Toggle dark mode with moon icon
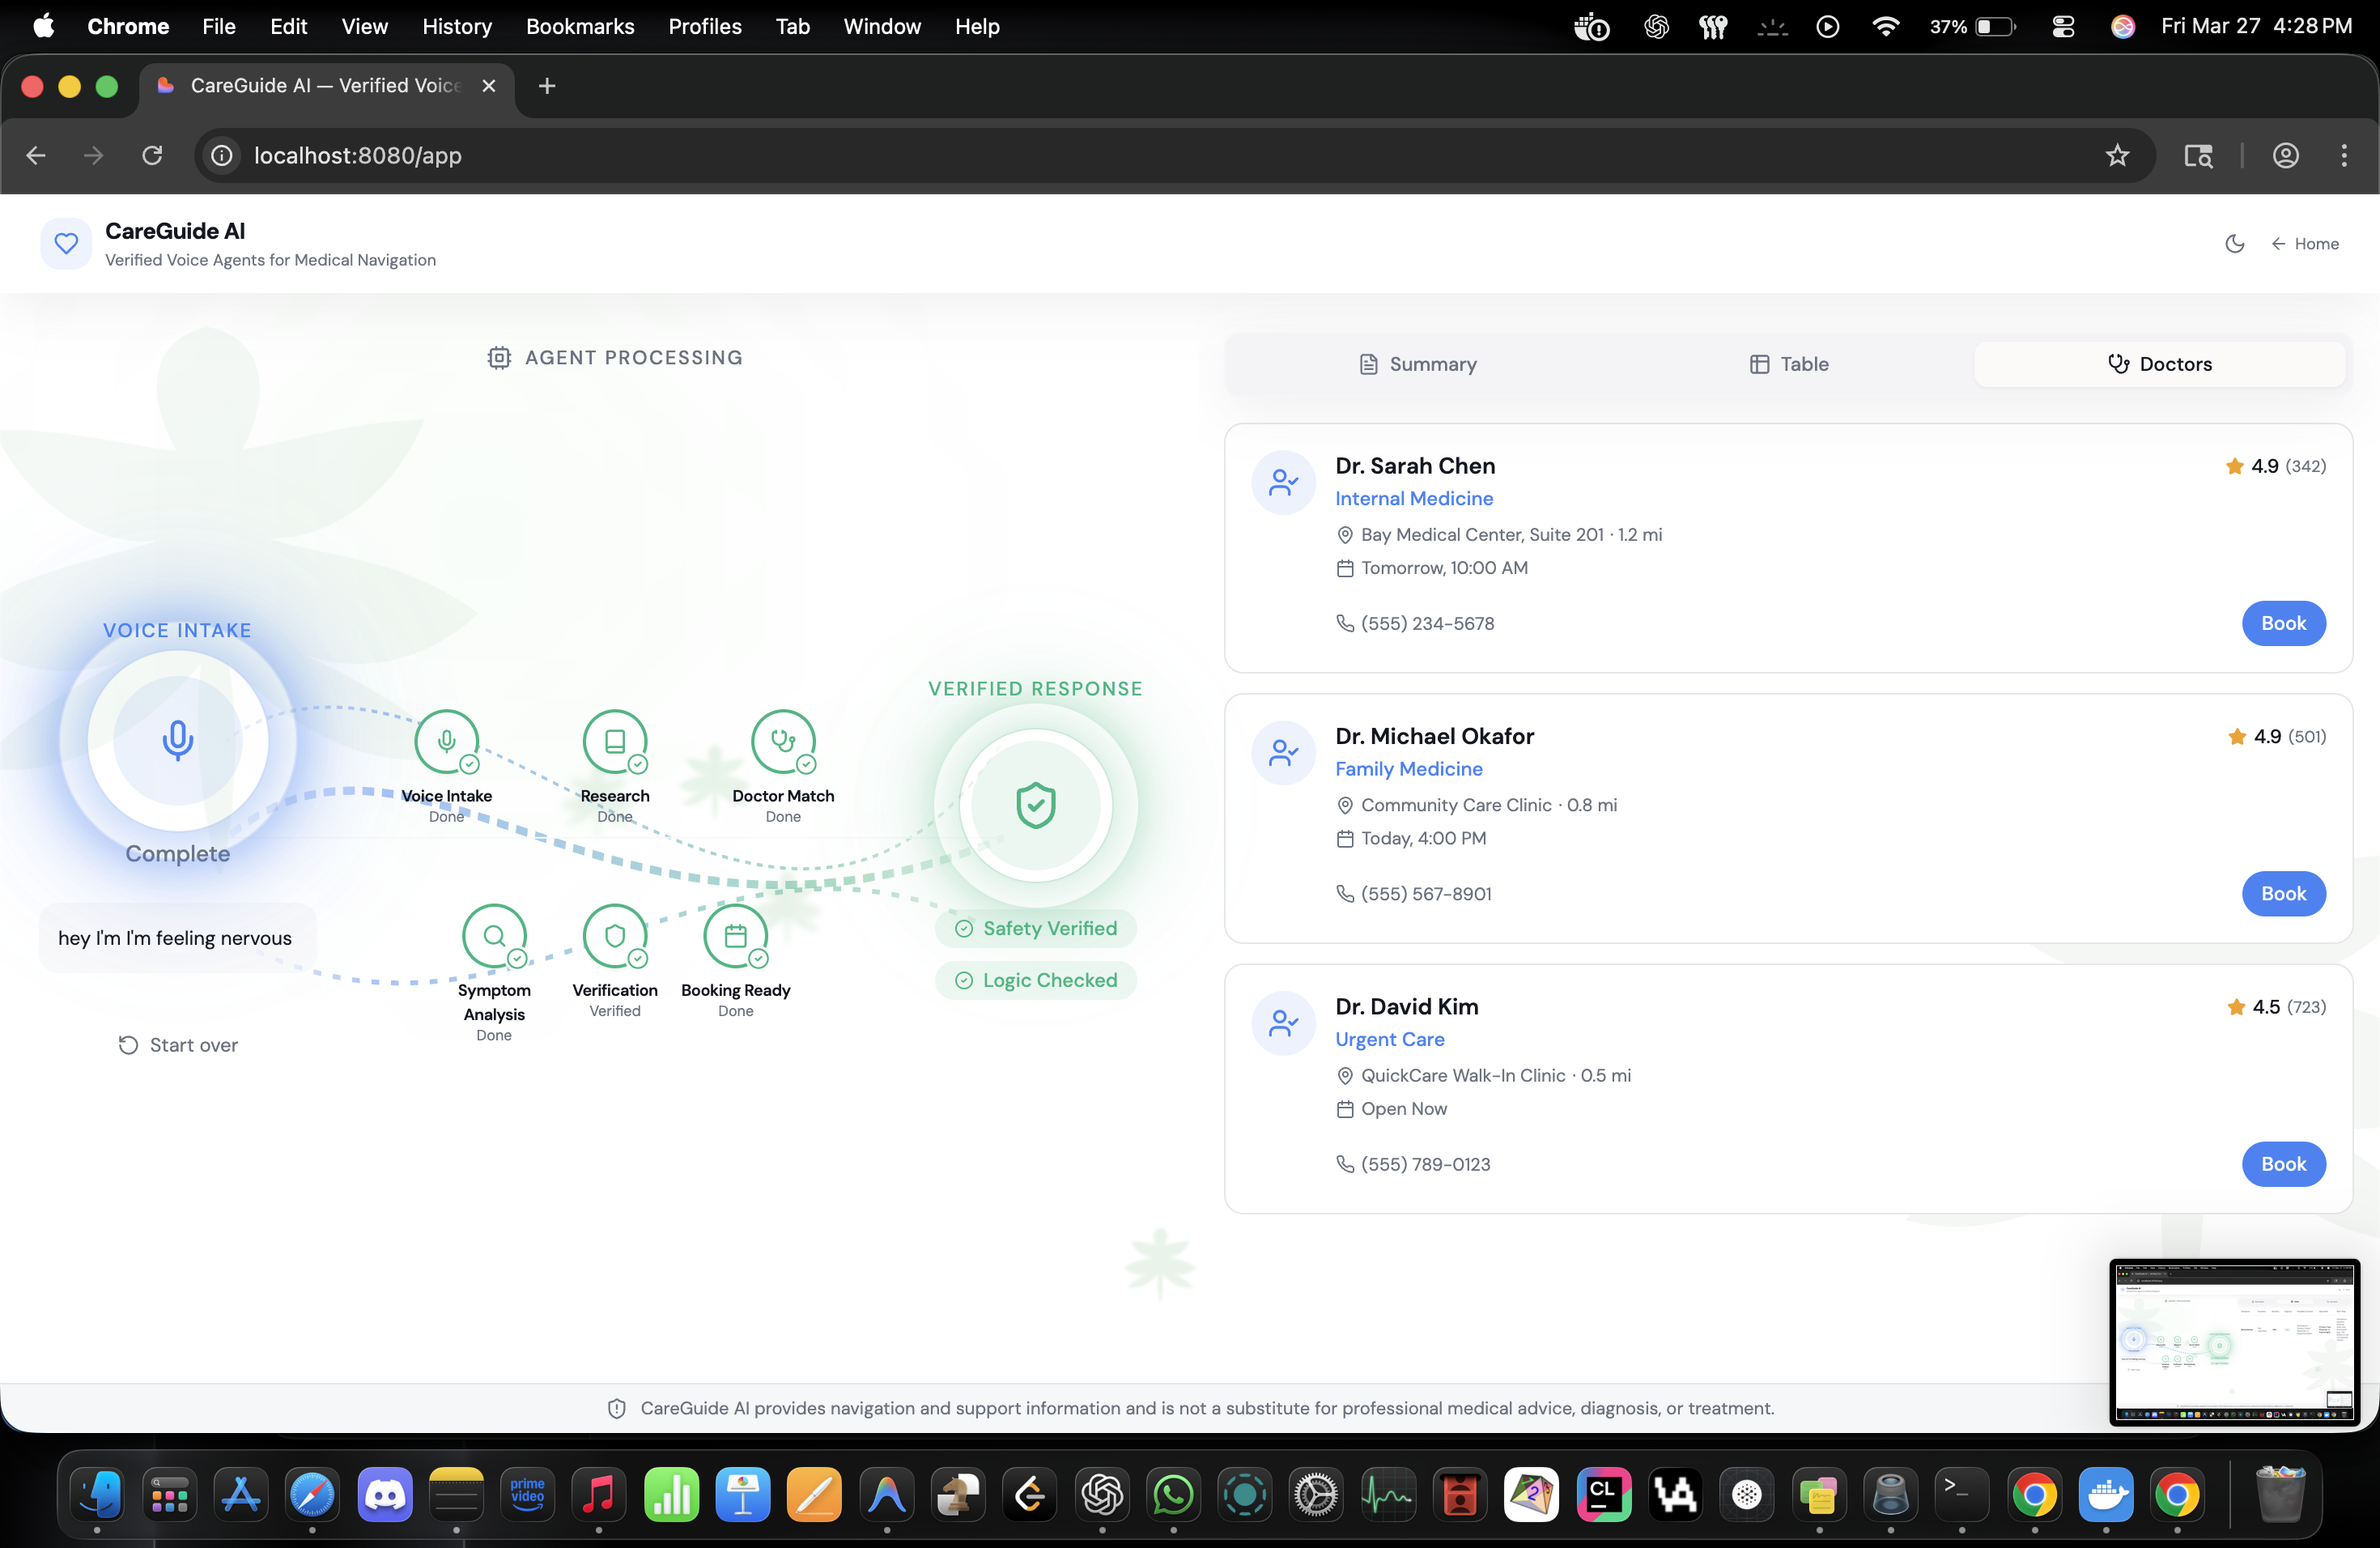The height and width of the screenshot is (1548, 2380). pos(2234,243)
